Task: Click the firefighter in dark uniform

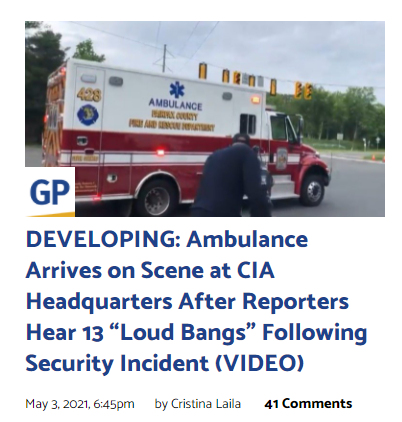Action: pyautogui.click(x=232, y=175)
